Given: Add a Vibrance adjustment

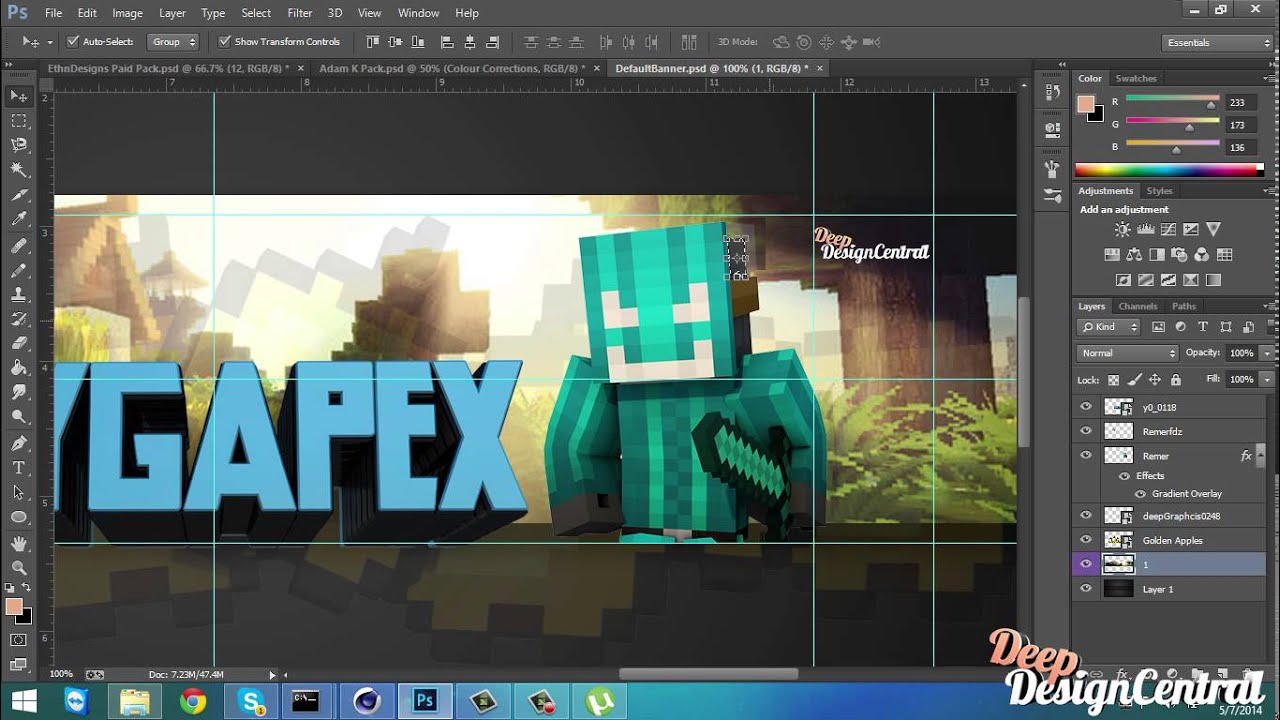Looking at the screenshot, I should coord(1213,230).
